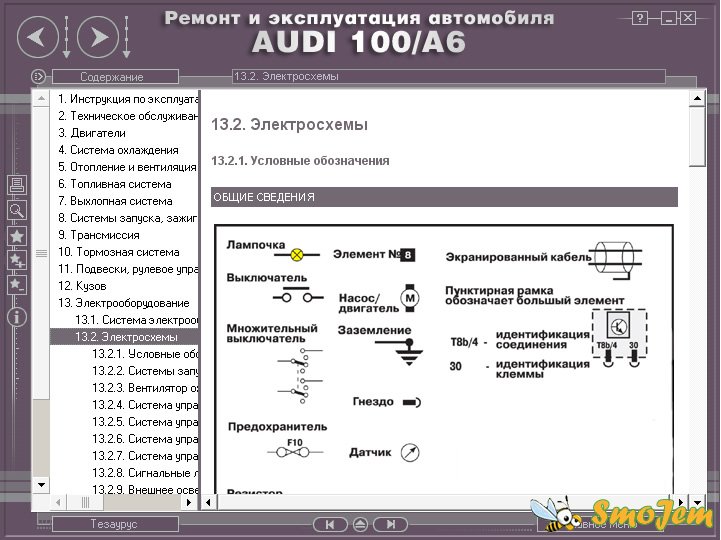Image resolution: width=721 pixels, height=540 pixels.
Task: Toggle the contents panel round arrow icon
Action: click(39, 76)
